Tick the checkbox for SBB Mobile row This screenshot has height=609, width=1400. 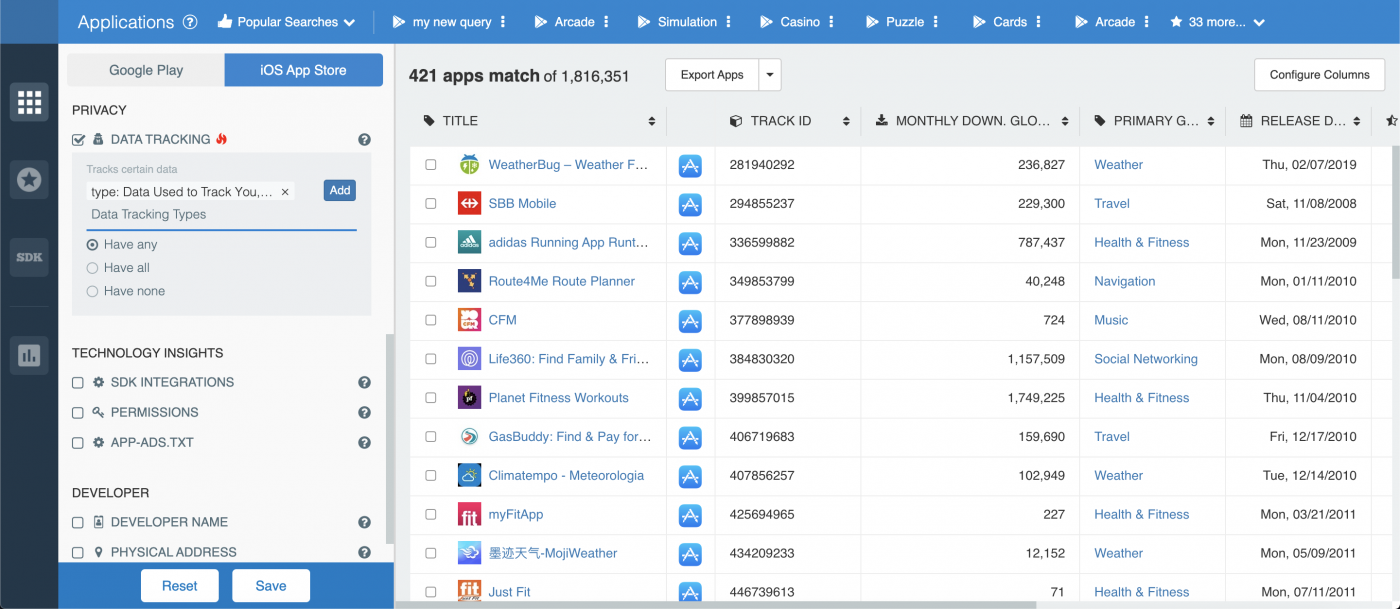pyautogui.click(x=431, y=203)
